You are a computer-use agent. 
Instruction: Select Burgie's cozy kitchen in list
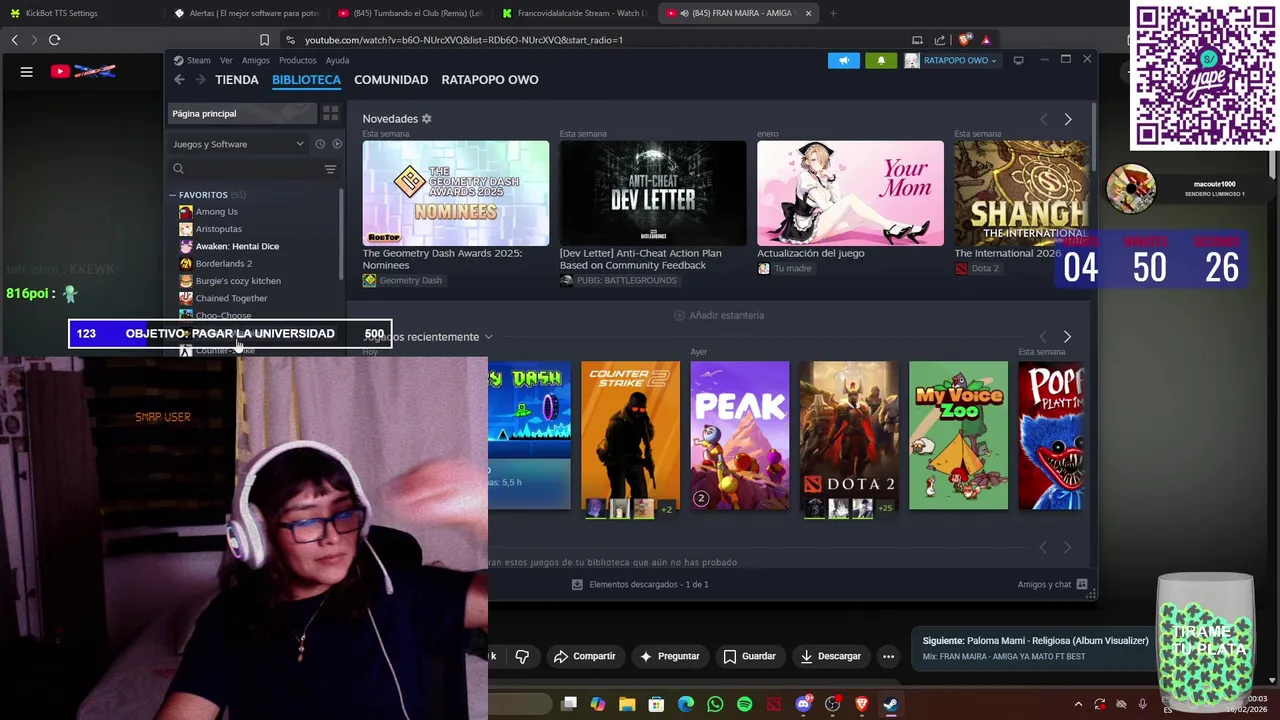(x=238, y=281)
